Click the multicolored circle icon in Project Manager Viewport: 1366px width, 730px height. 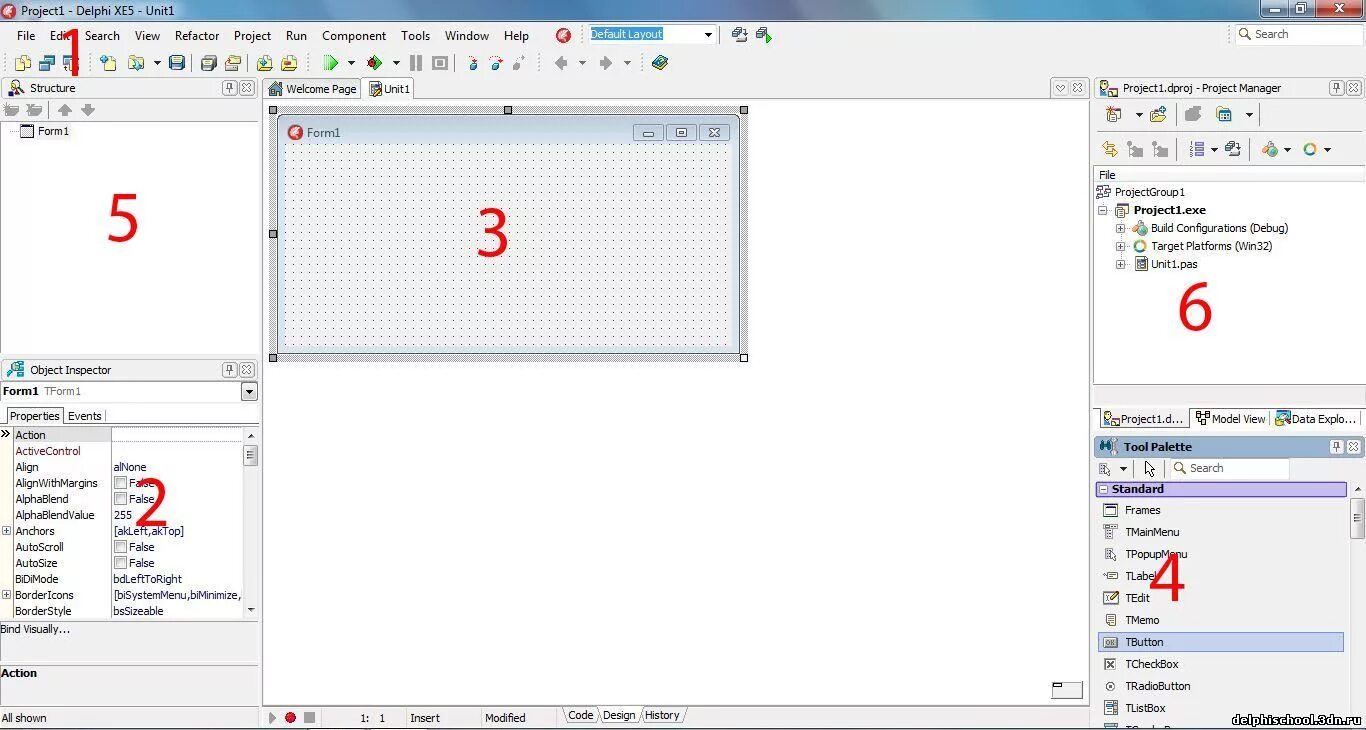pyautogui.click(x=1309, y=149)
